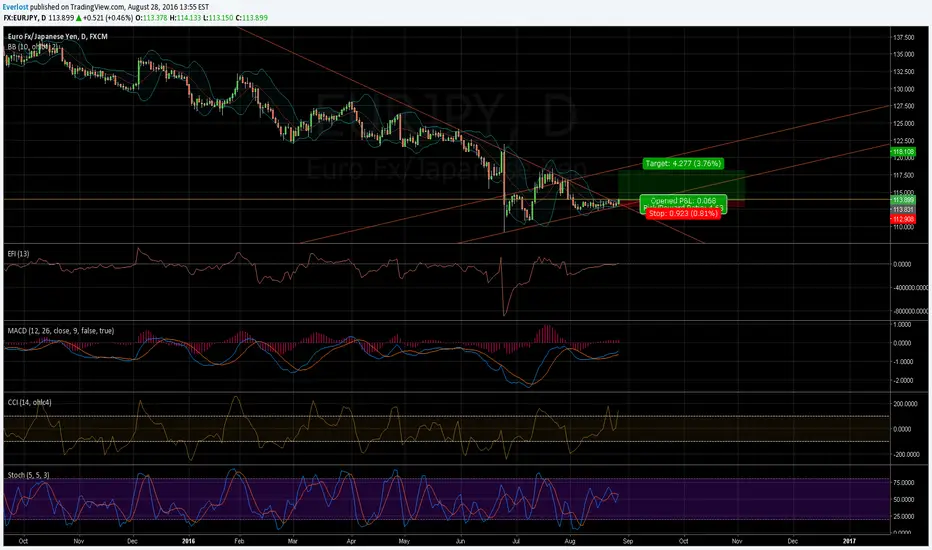
Task: Open the Everlost author link
Action: pyautogui.click(x=15, y=7)
